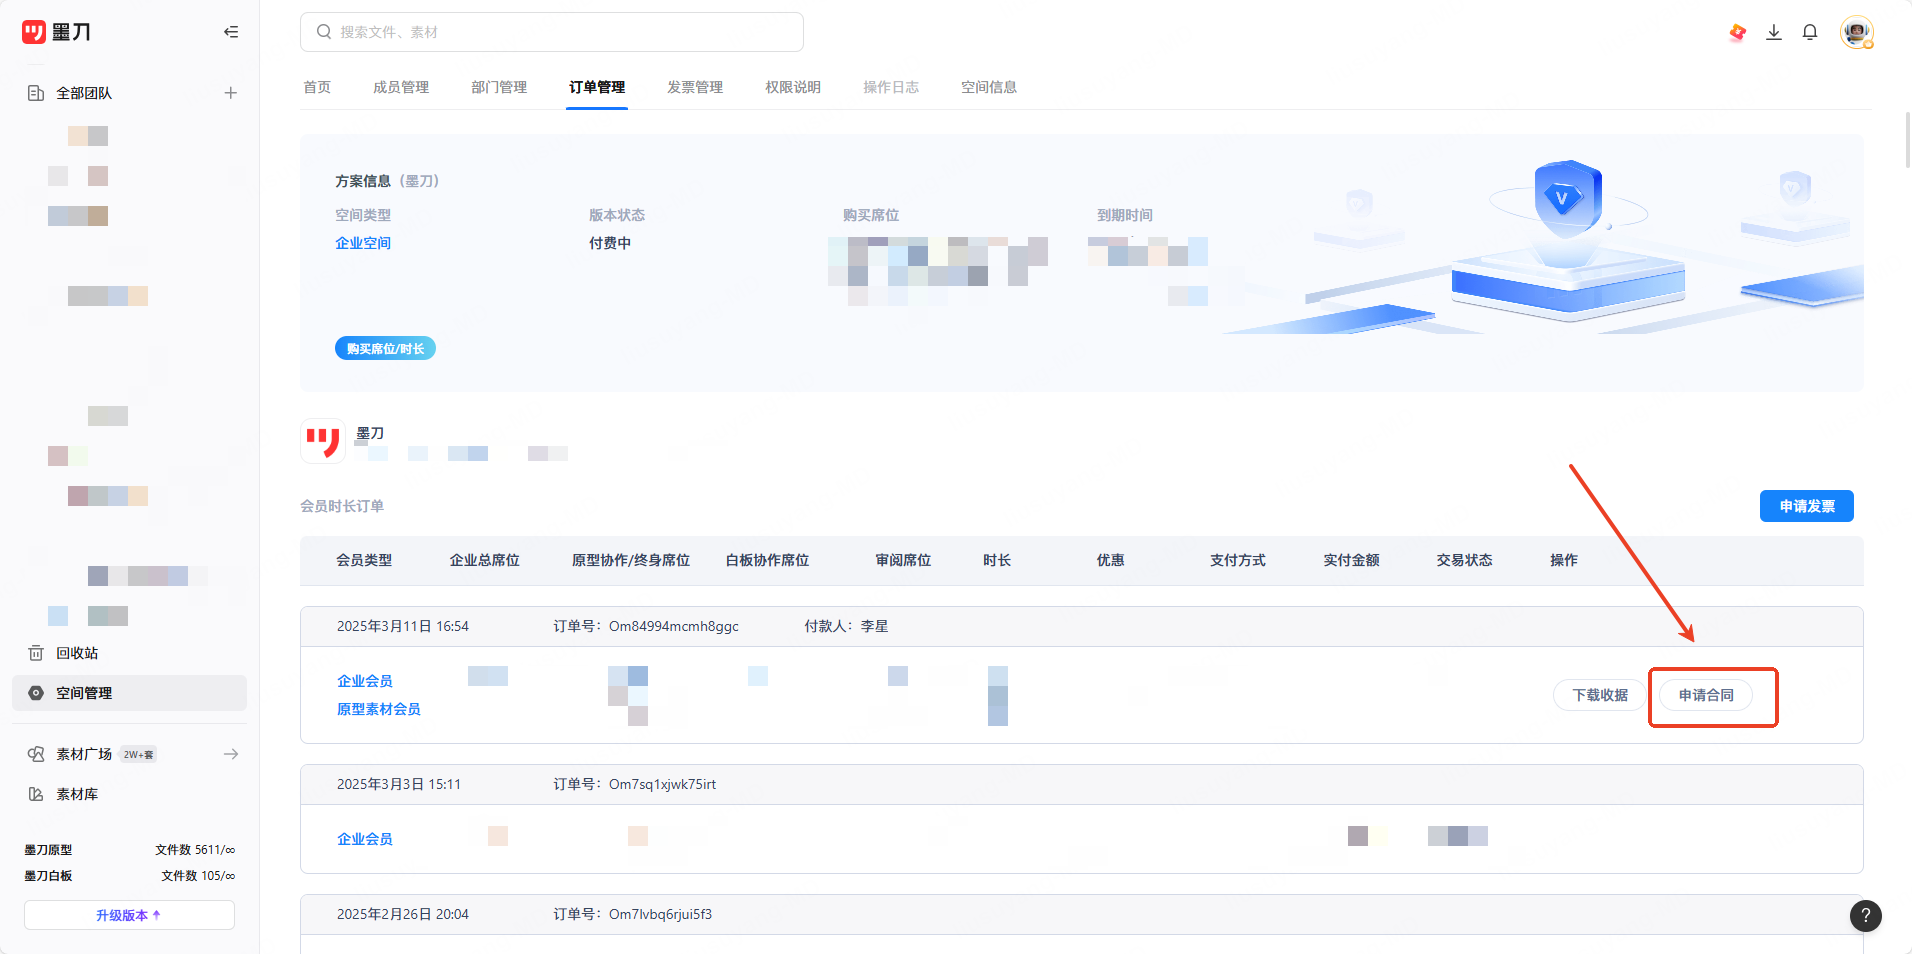Click 实付金额 column header

click(x=1352, y=560)
